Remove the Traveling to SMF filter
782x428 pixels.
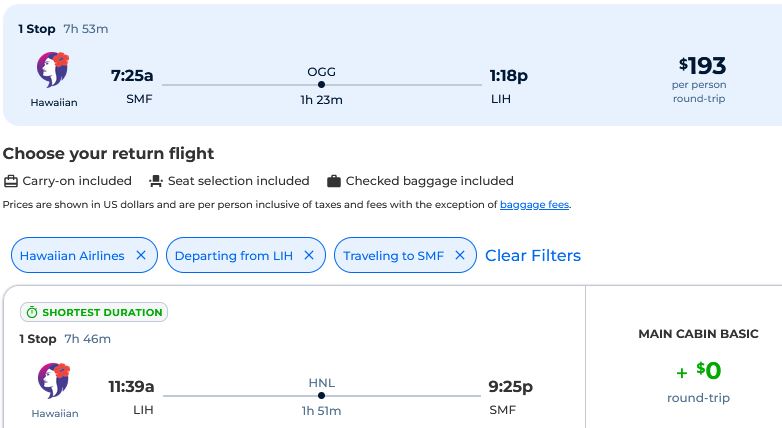[x=460, y=256]
